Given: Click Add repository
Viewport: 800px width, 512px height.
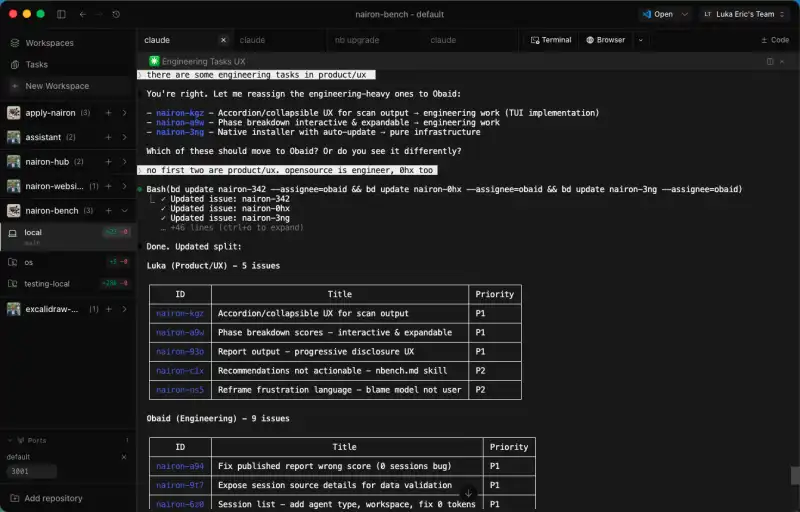Looking at the screenshot, I should click(46, 498).
